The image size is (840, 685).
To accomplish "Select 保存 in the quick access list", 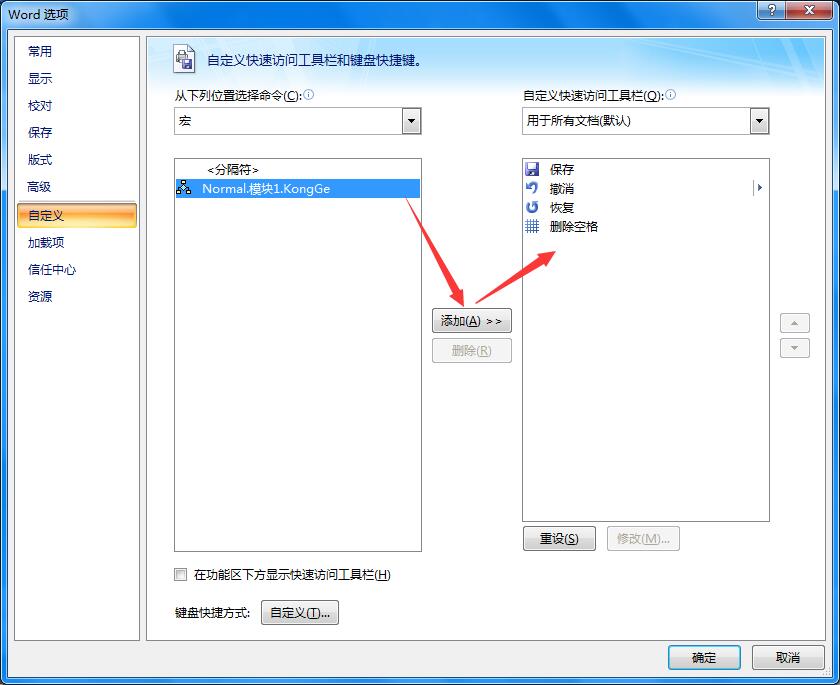I will pos(646,170).
